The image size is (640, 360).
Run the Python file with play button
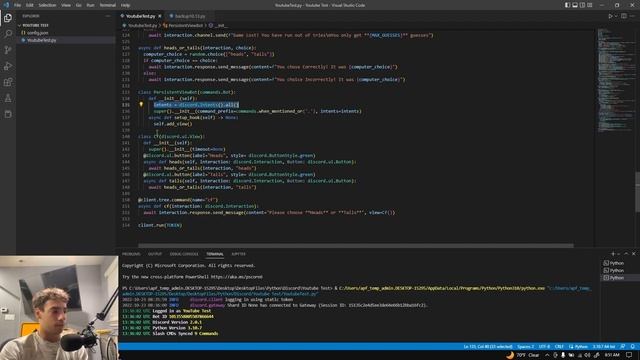pos(610,16)
